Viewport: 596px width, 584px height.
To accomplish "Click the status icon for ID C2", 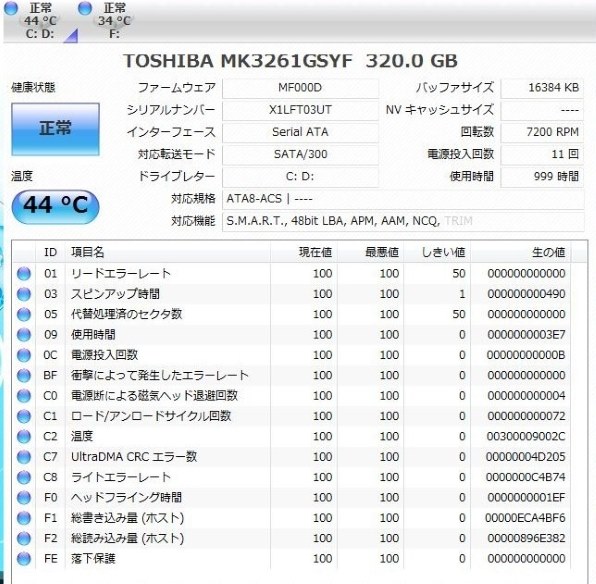I will pyautogui.click(x=24, y=436).
